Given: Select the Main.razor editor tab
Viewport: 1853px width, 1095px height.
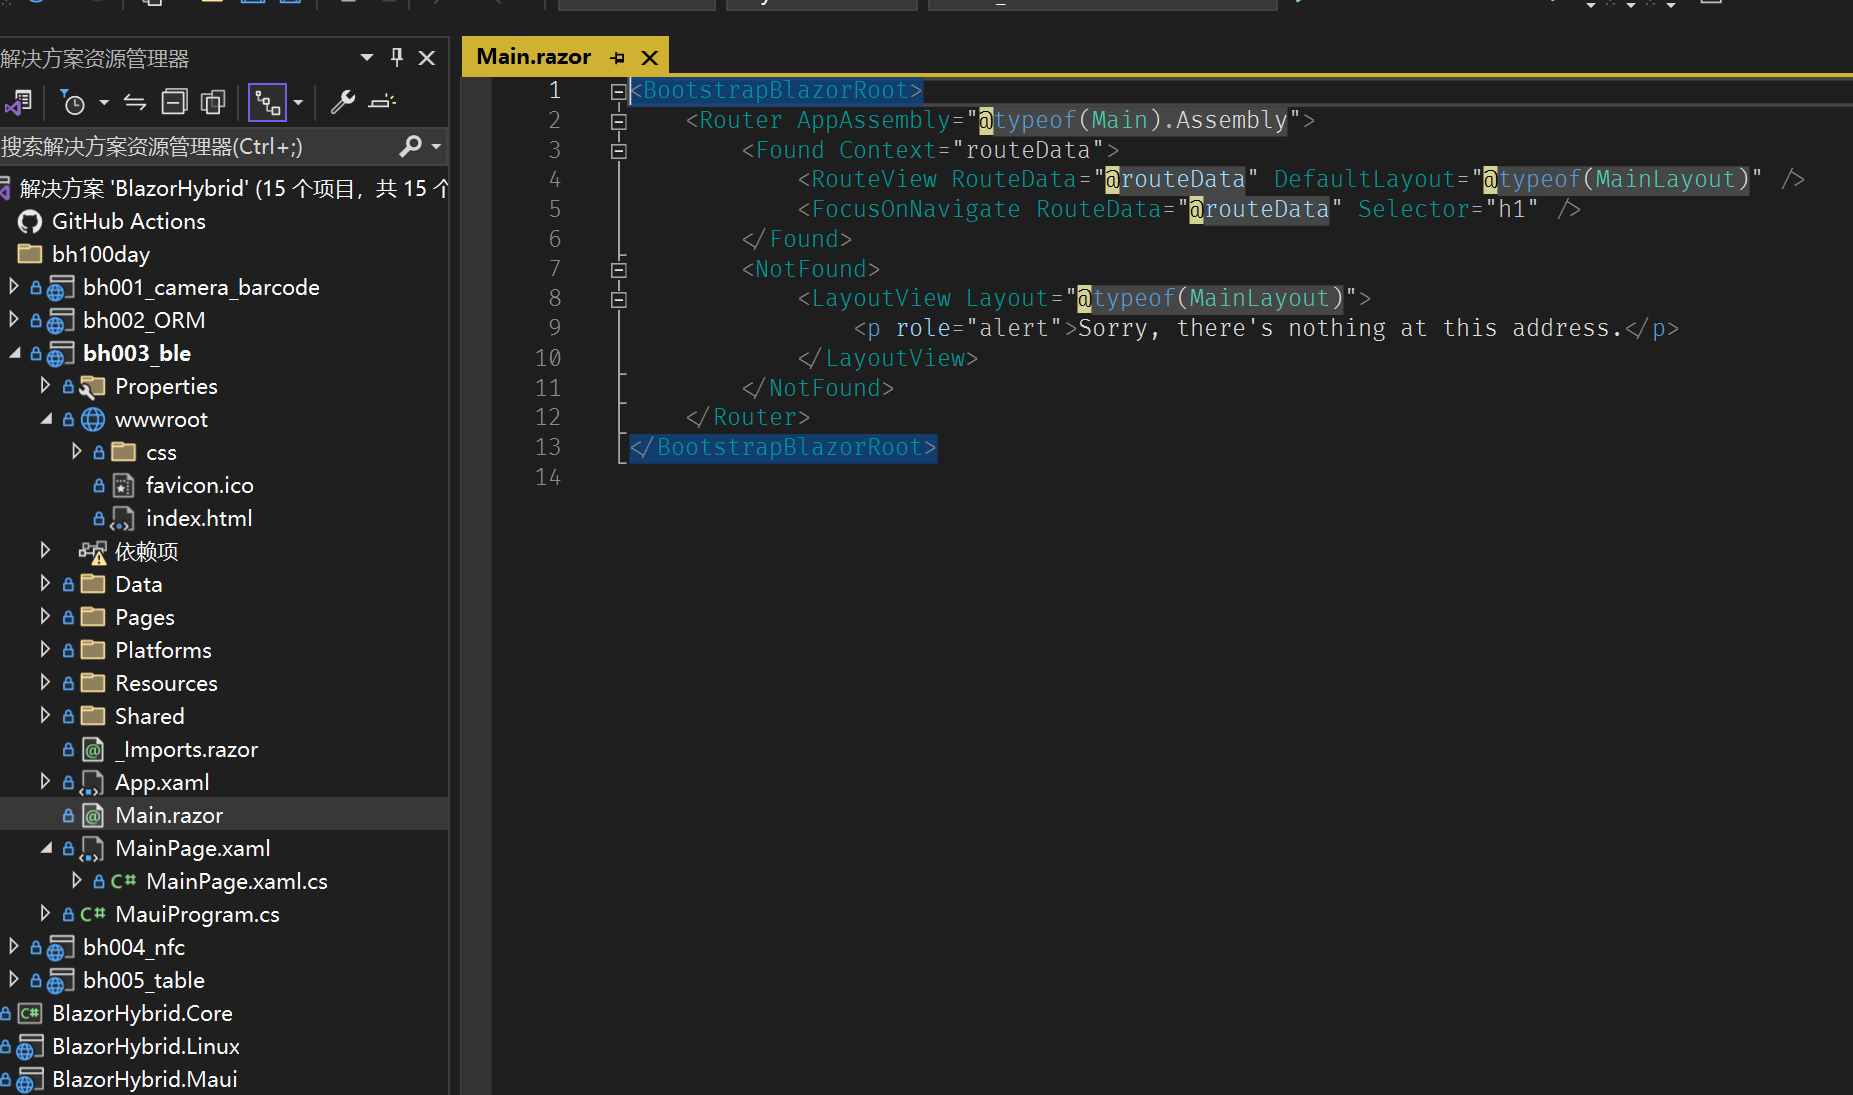Looking at the screenshot, I should point(533,57).
